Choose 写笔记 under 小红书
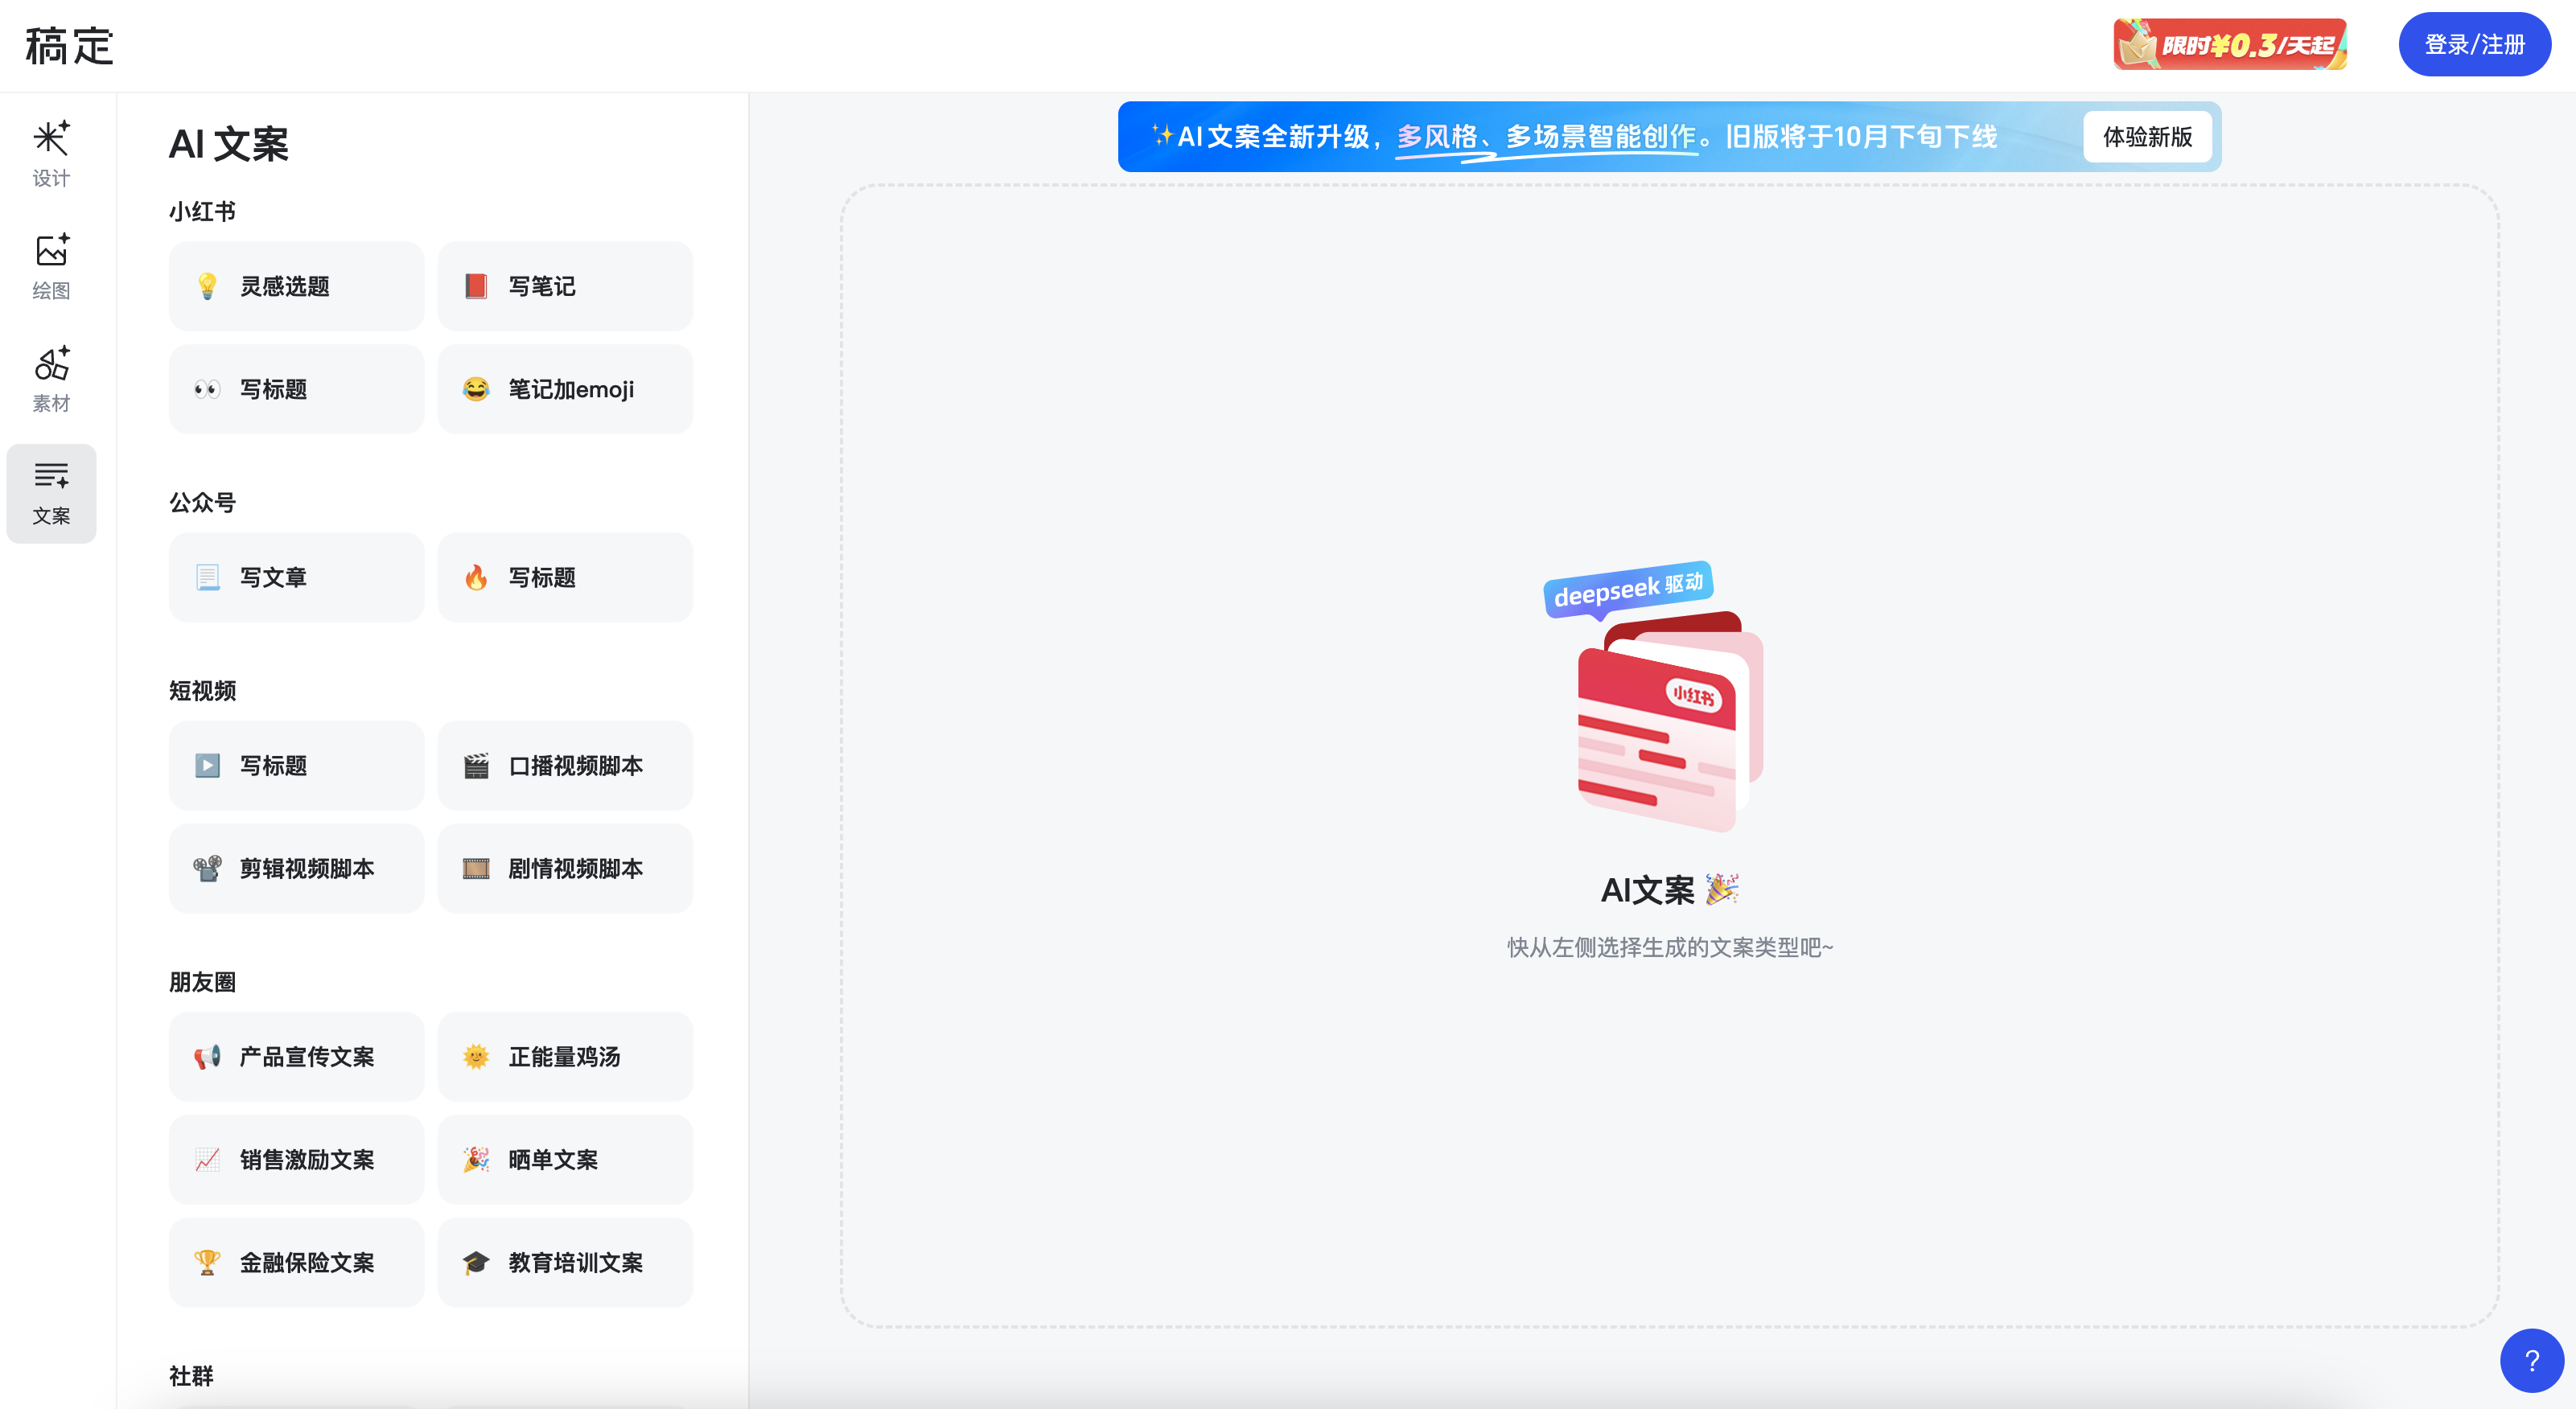 565,286
